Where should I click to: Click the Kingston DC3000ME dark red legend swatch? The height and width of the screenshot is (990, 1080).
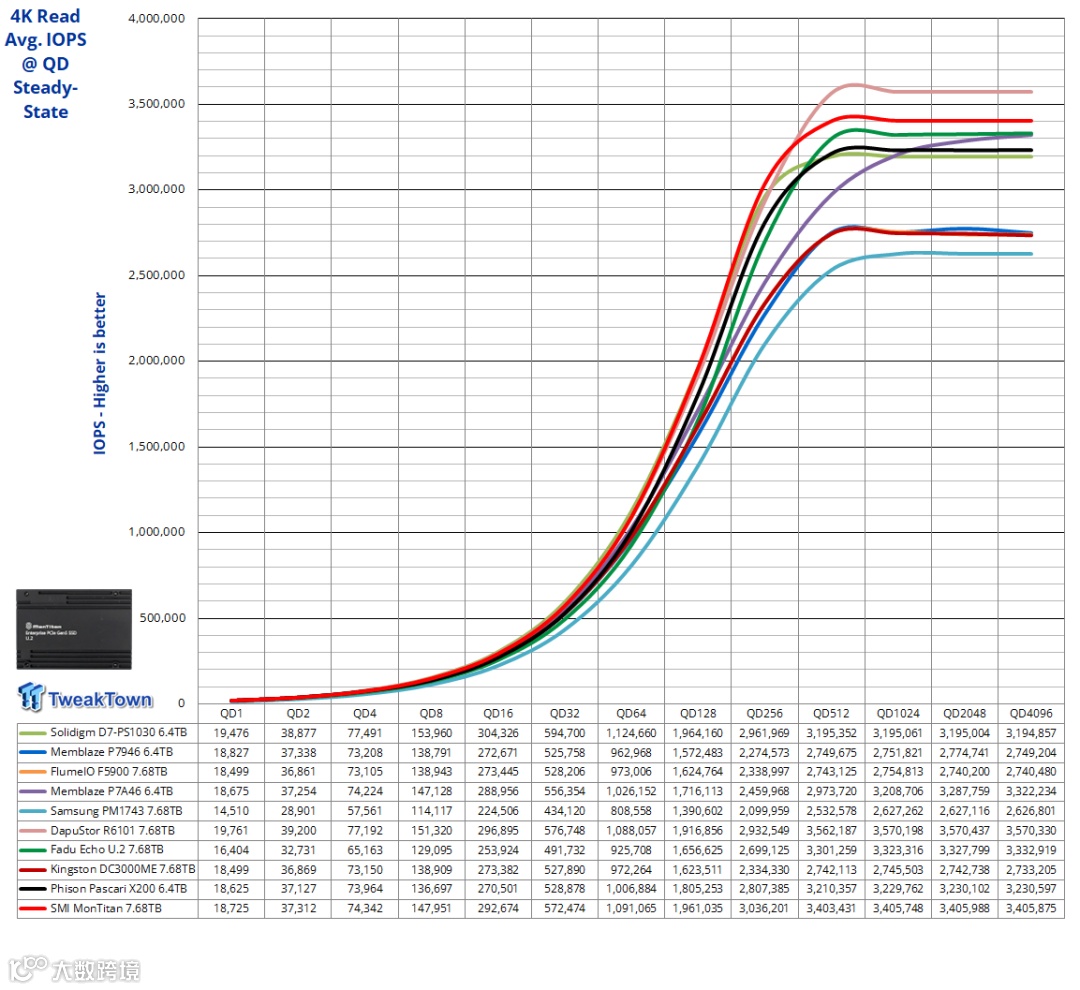click(32, 869)
